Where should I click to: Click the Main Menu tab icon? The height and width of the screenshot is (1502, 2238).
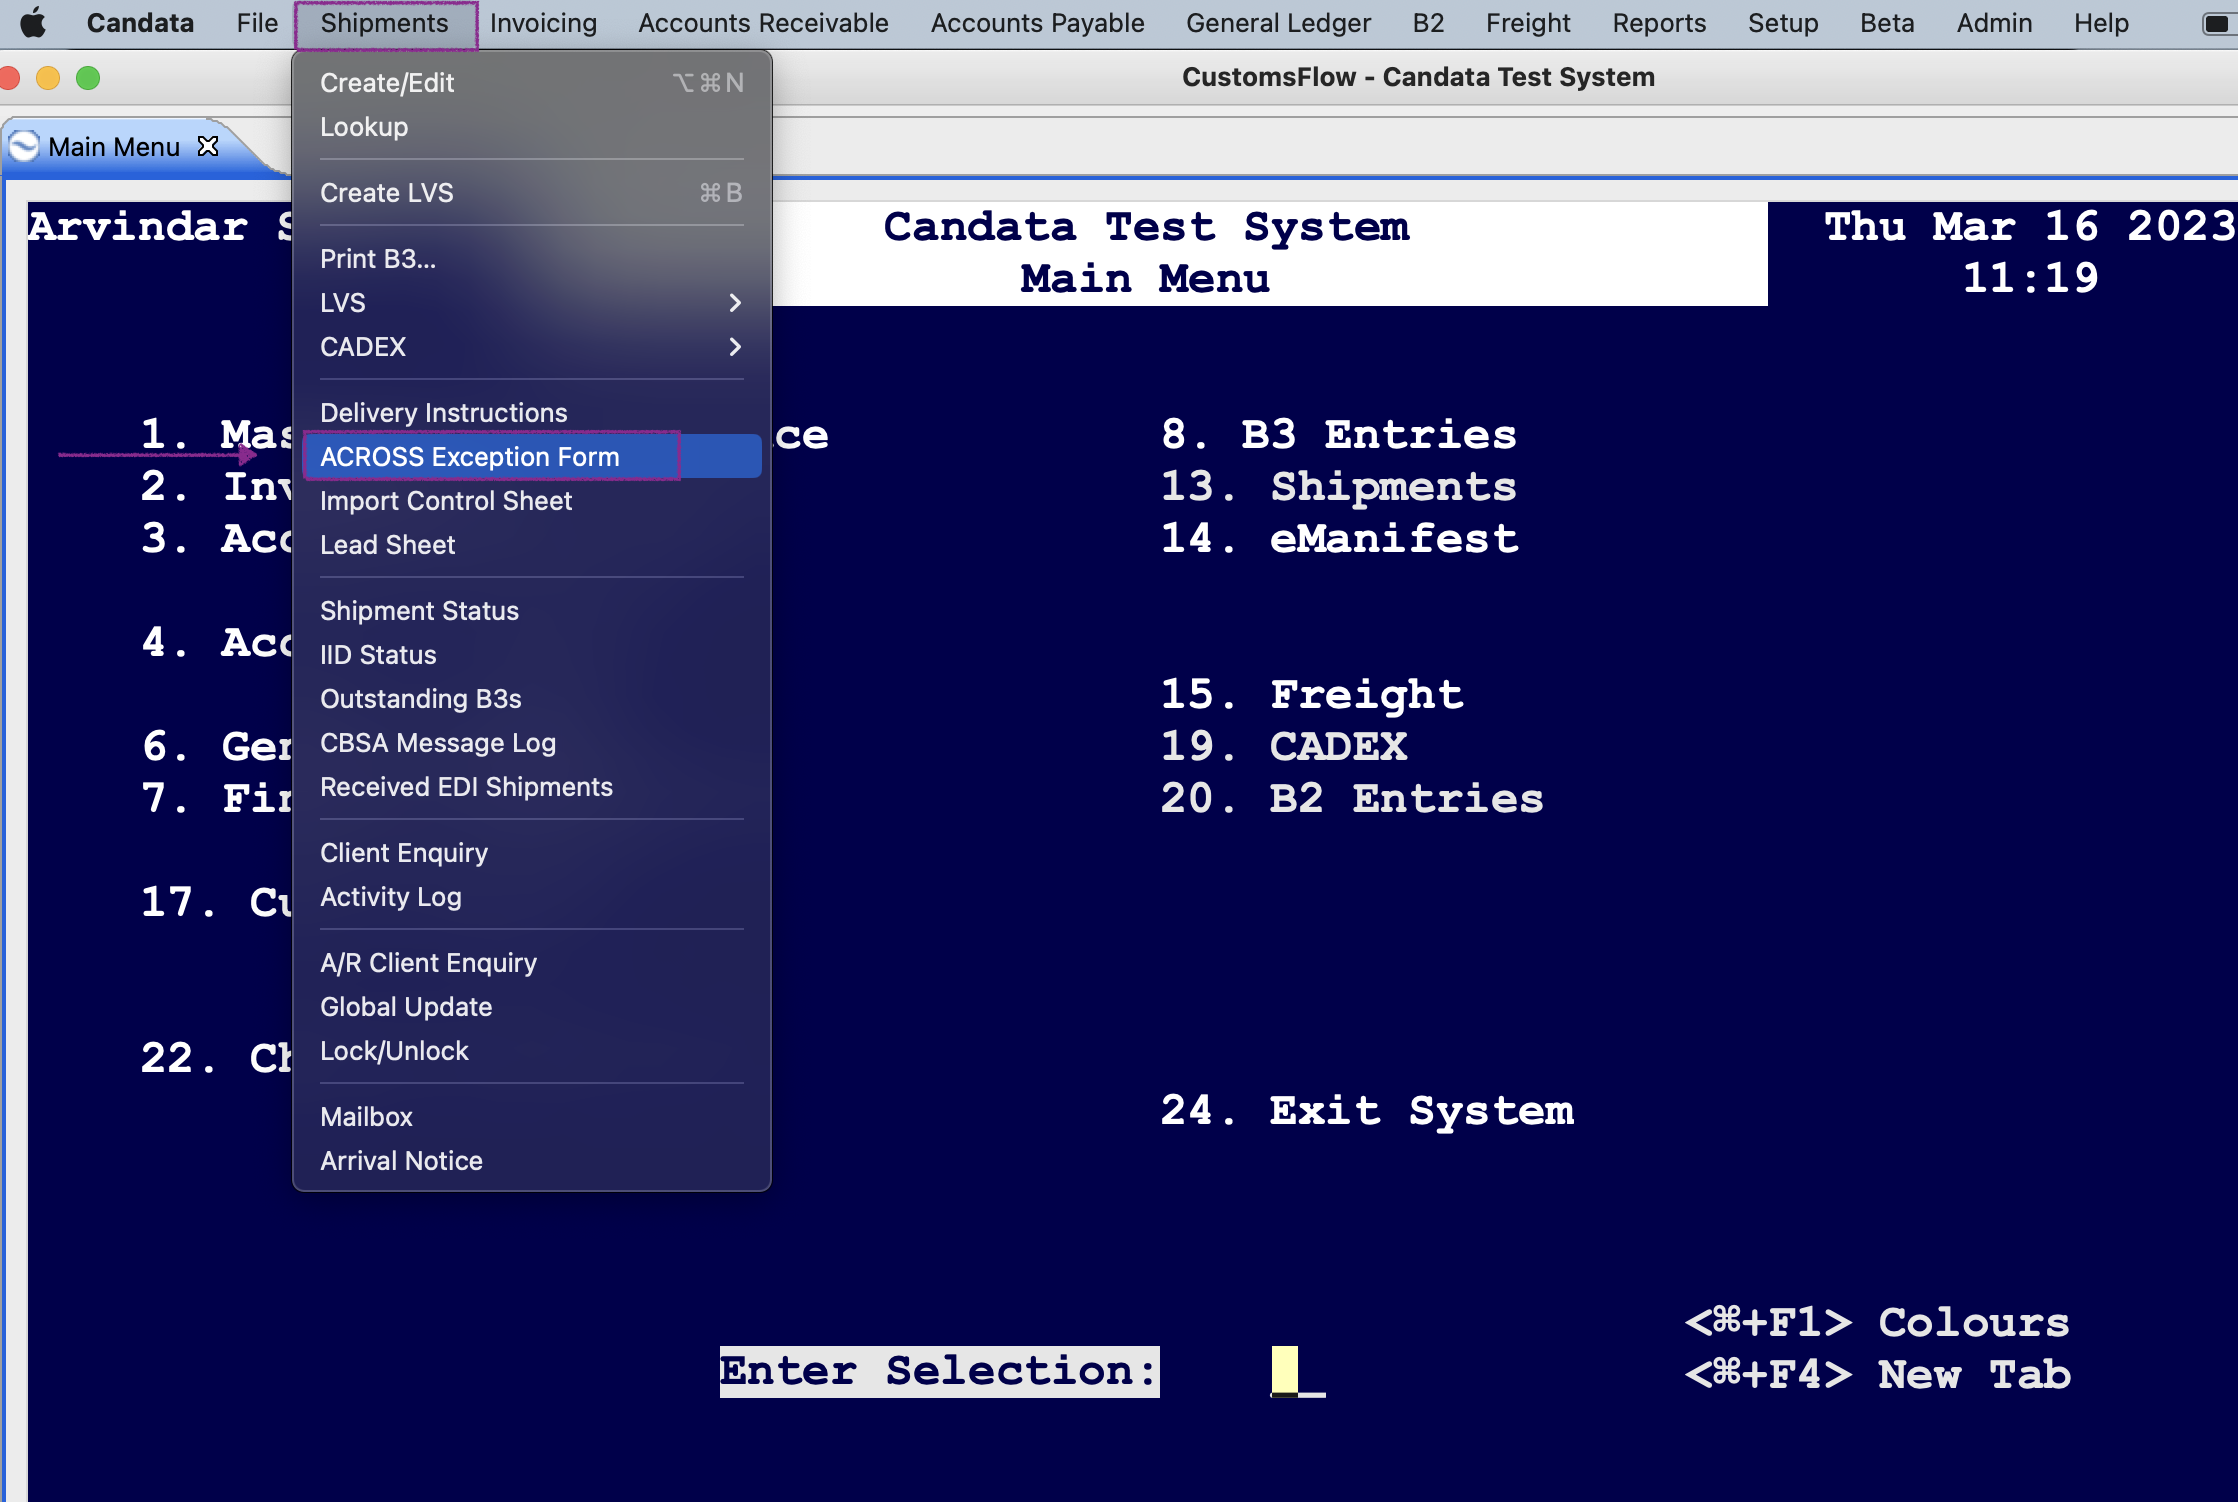tap(24, 146)
